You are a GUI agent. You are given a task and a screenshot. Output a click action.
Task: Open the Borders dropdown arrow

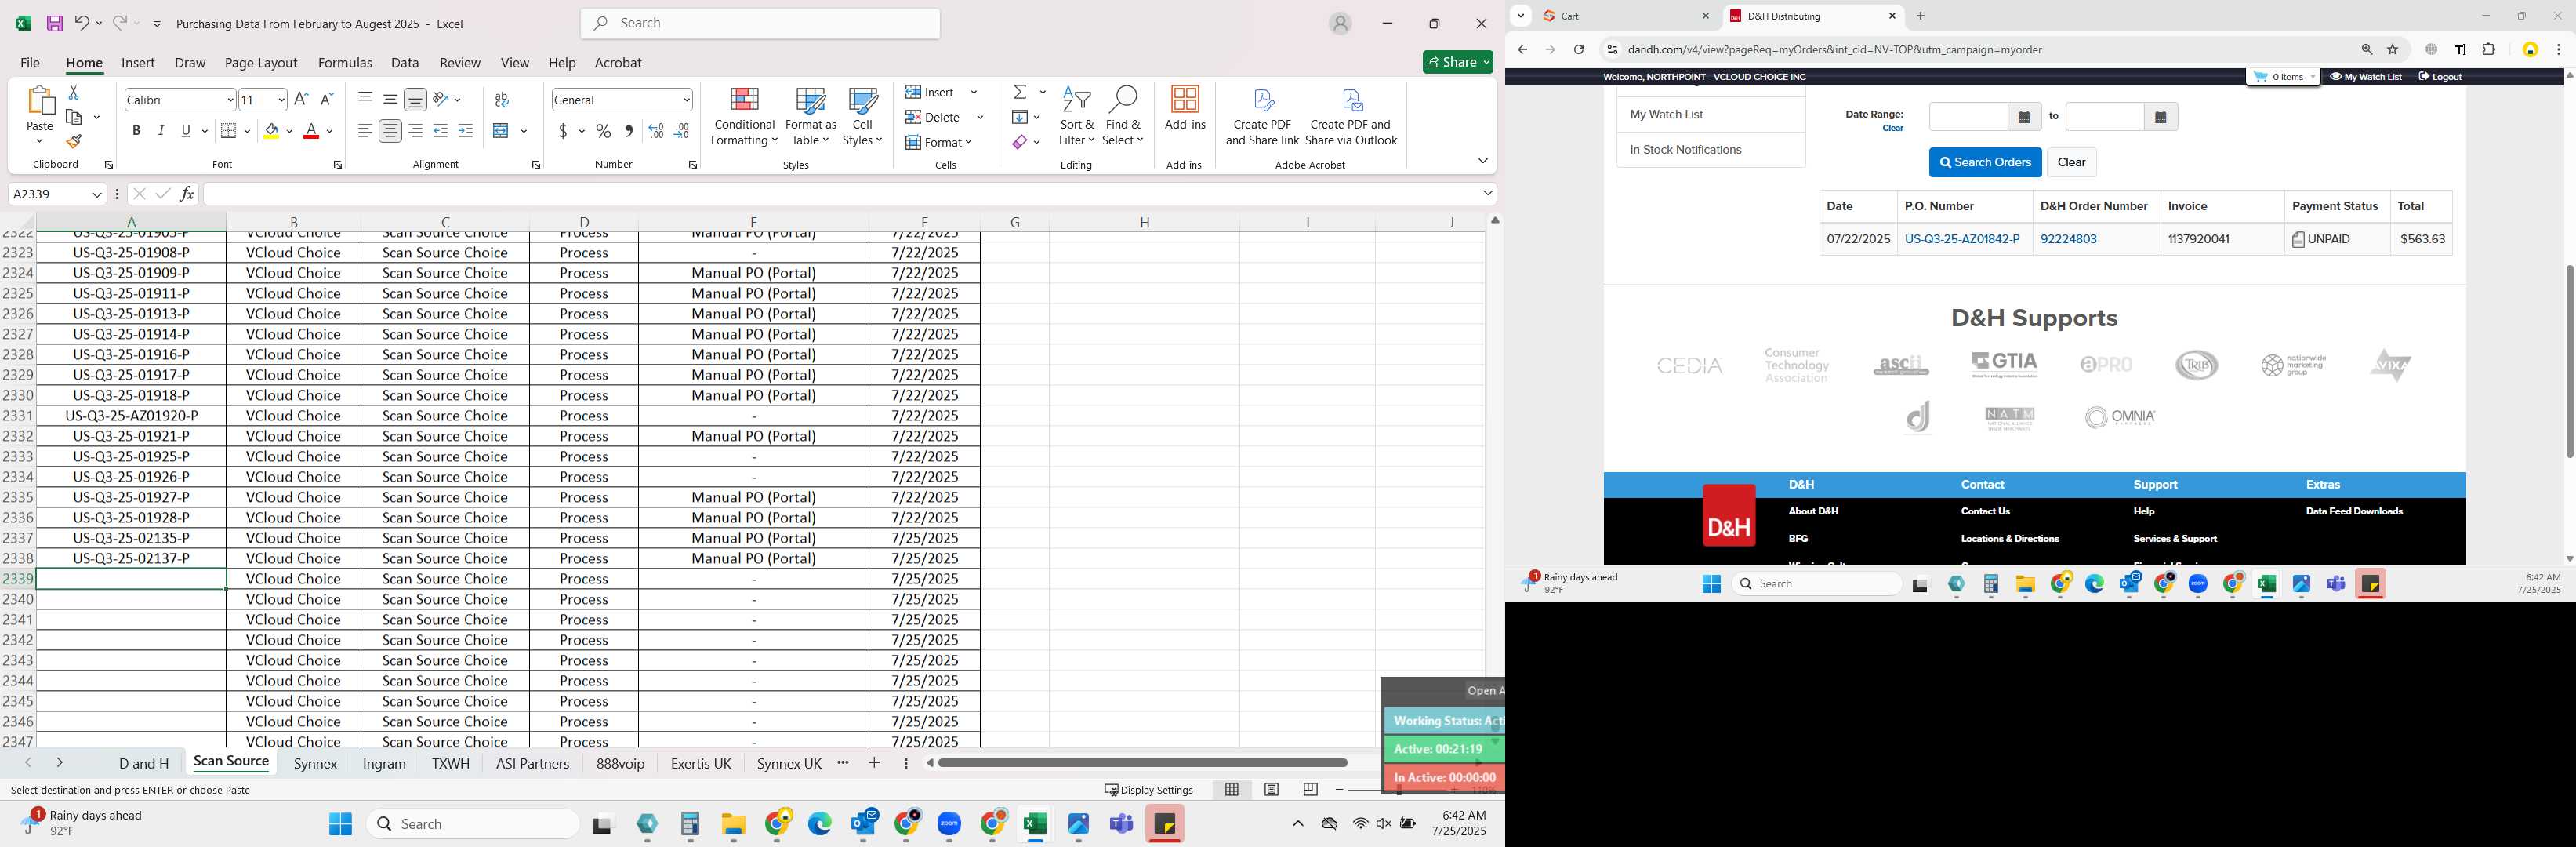[x=247, y=131]
